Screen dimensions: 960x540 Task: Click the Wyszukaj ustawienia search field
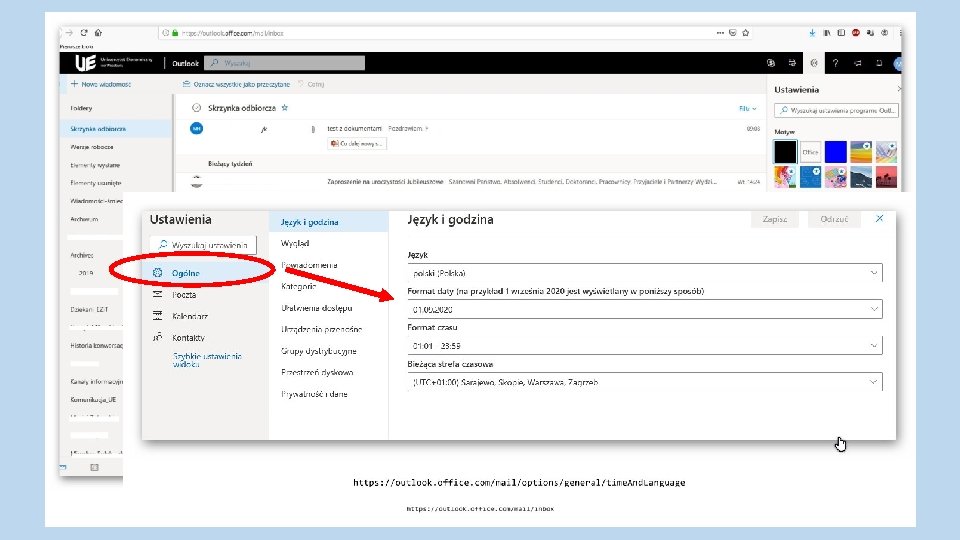(203, 245)
